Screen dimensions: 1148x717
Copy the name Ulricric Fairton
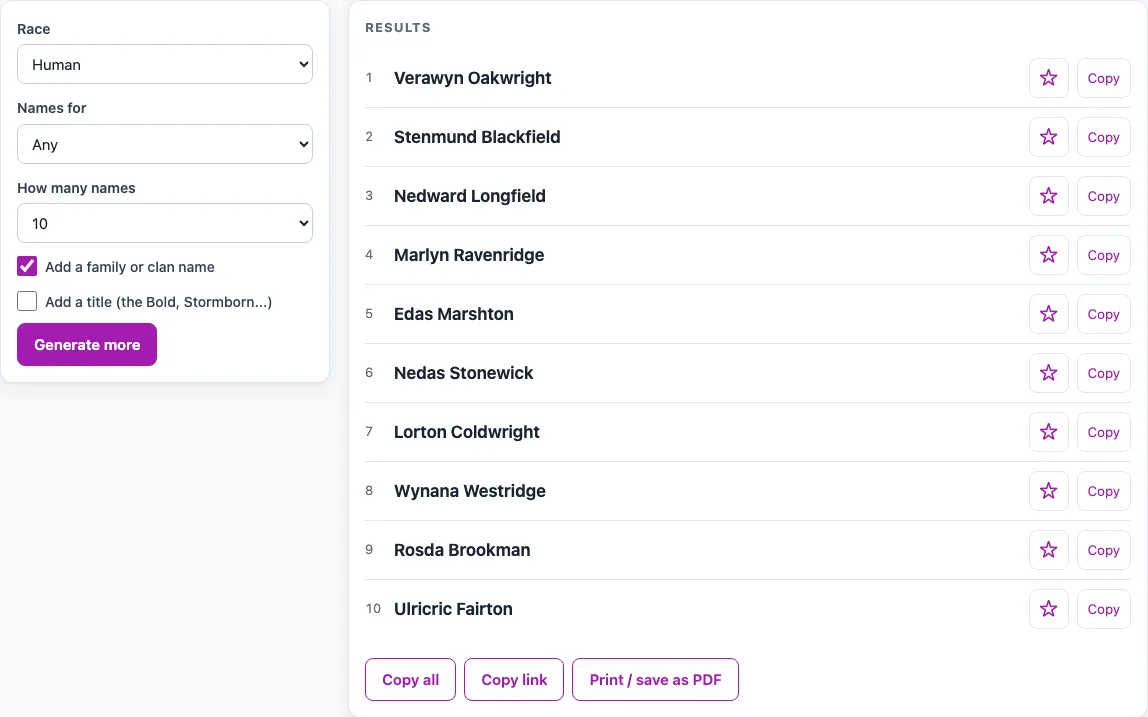pos(1103,609)
